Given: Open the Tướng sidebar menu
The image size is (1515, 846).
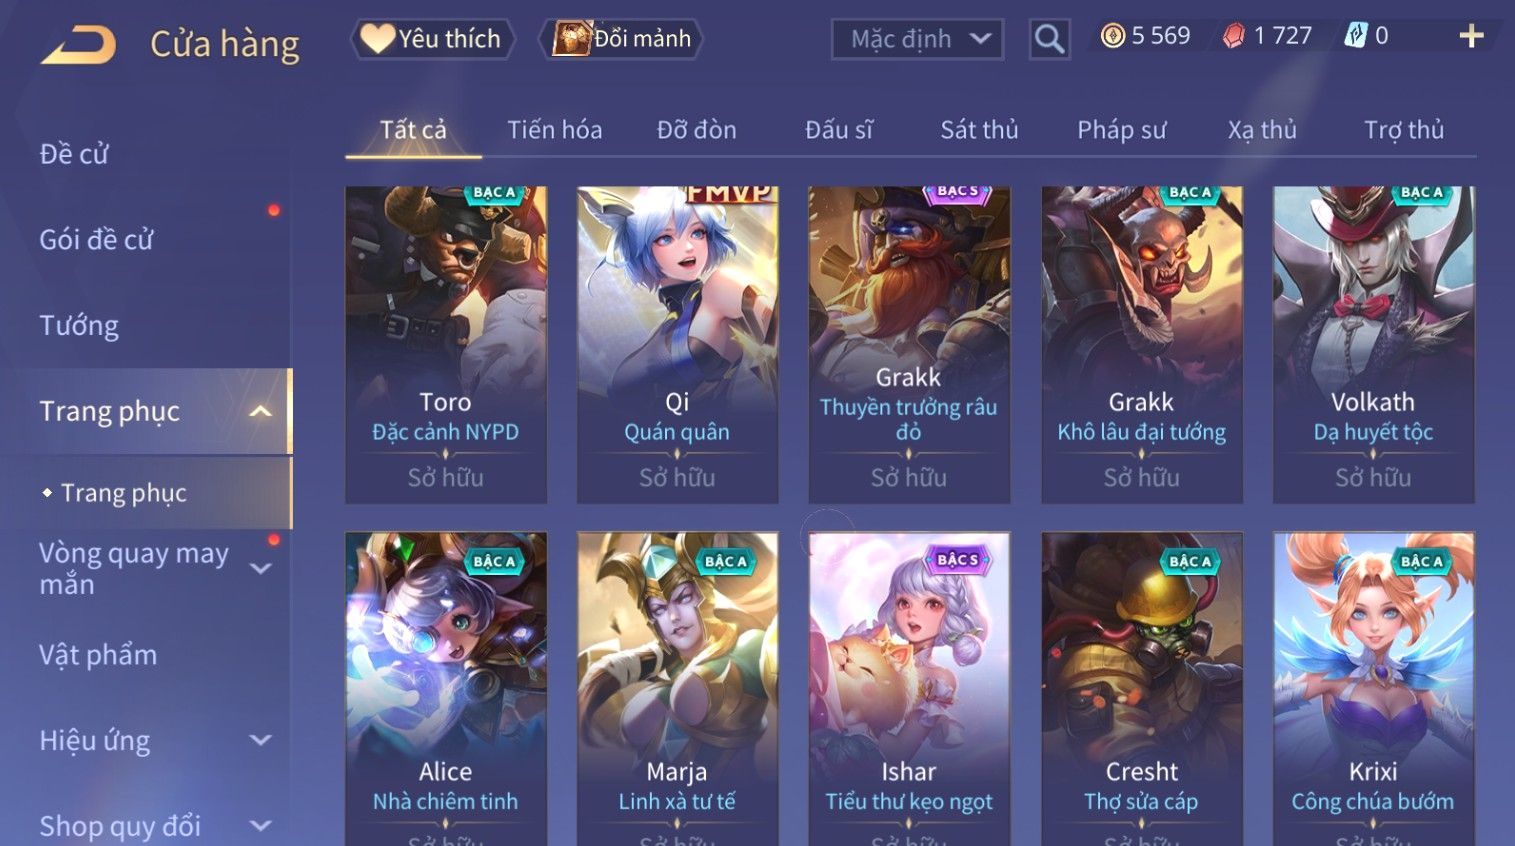Looking at the screenshot, I should (x=79, y=326).
